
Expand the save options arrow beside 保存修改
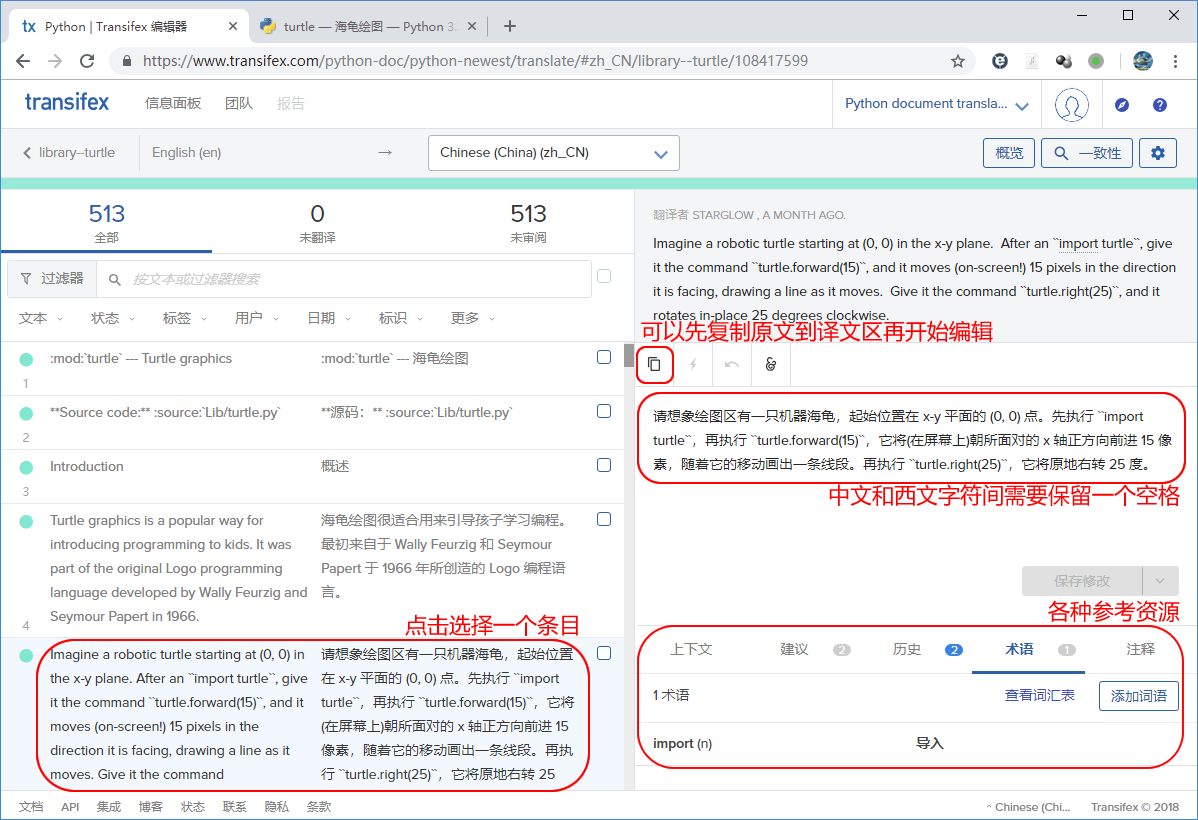[x=1160, y=581]
